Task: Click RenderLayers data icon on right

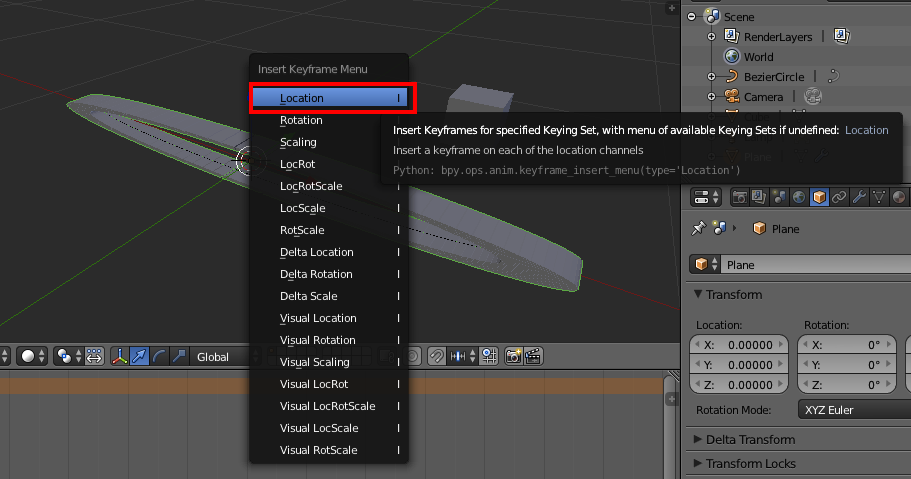Action: click(841, 36)
